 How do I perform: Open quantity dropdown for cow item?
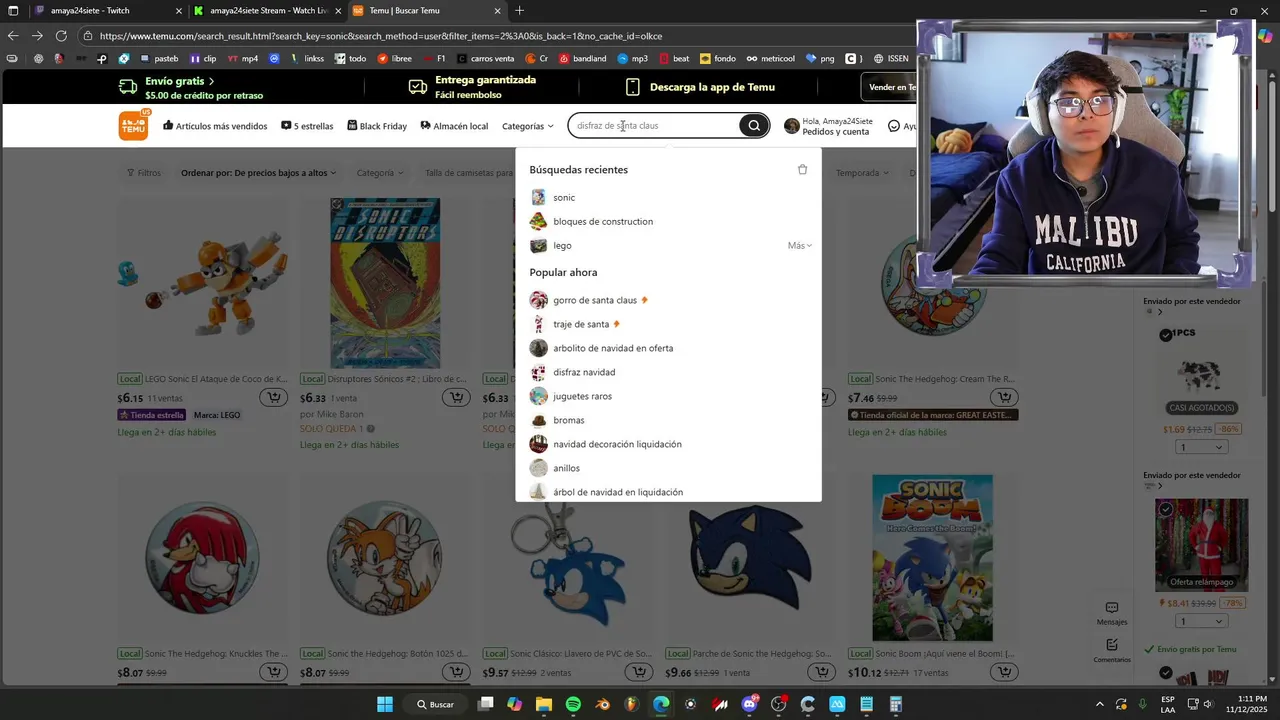tap(1201, 447)
